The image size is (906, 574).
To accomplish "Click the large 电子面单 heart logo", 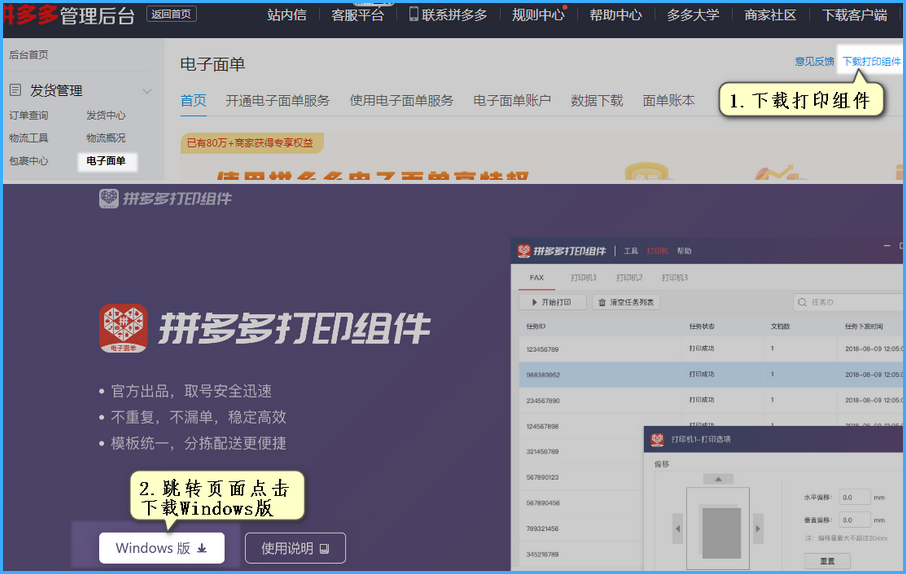I will pyautogui.click(x=123, y=328).
